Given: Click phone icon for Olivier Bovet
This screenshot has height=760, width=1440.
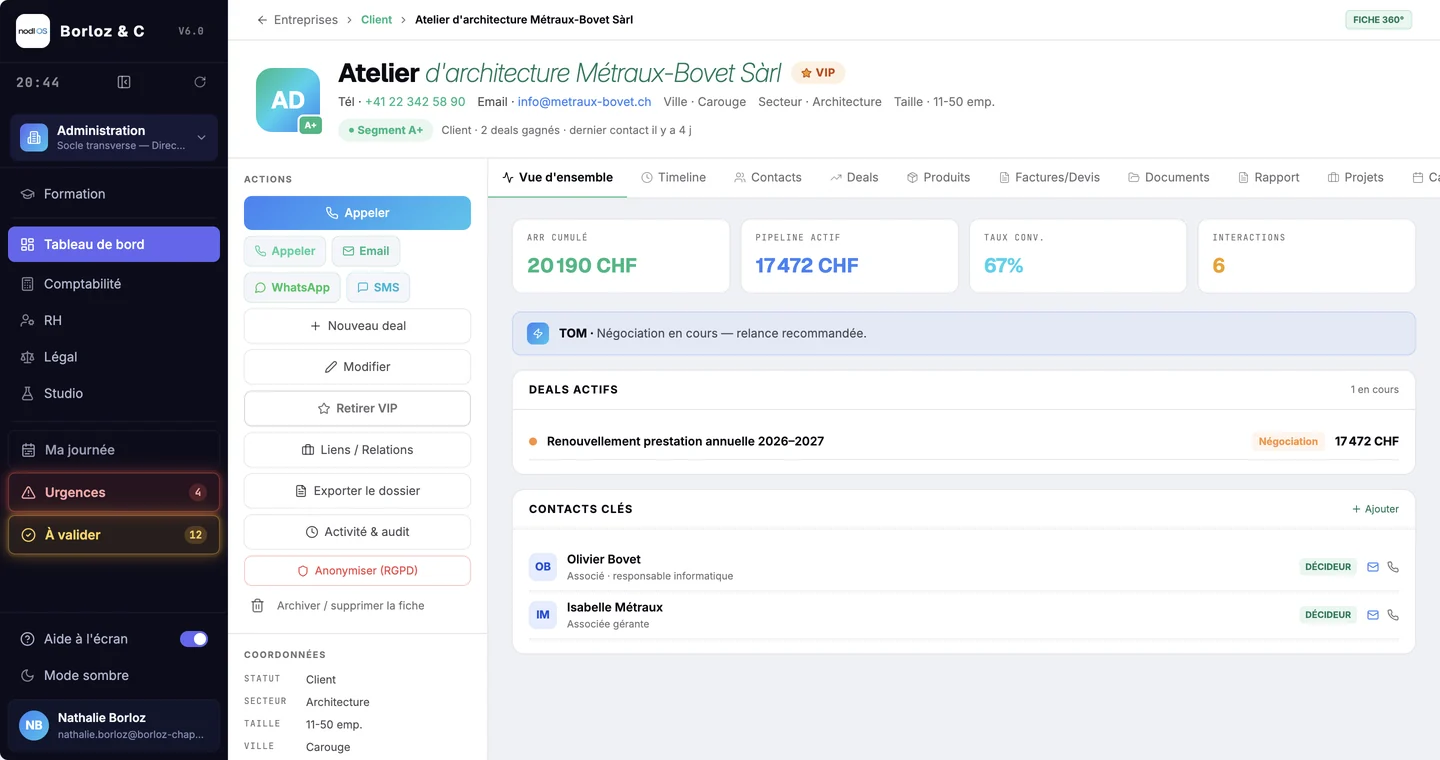Looking at the screenshot, I should point(1393,567).
